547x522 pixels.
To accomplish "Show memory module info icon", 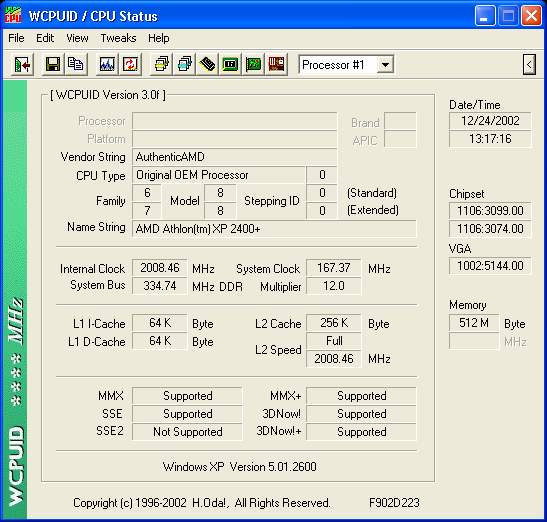I will click(x=207, y=65).
